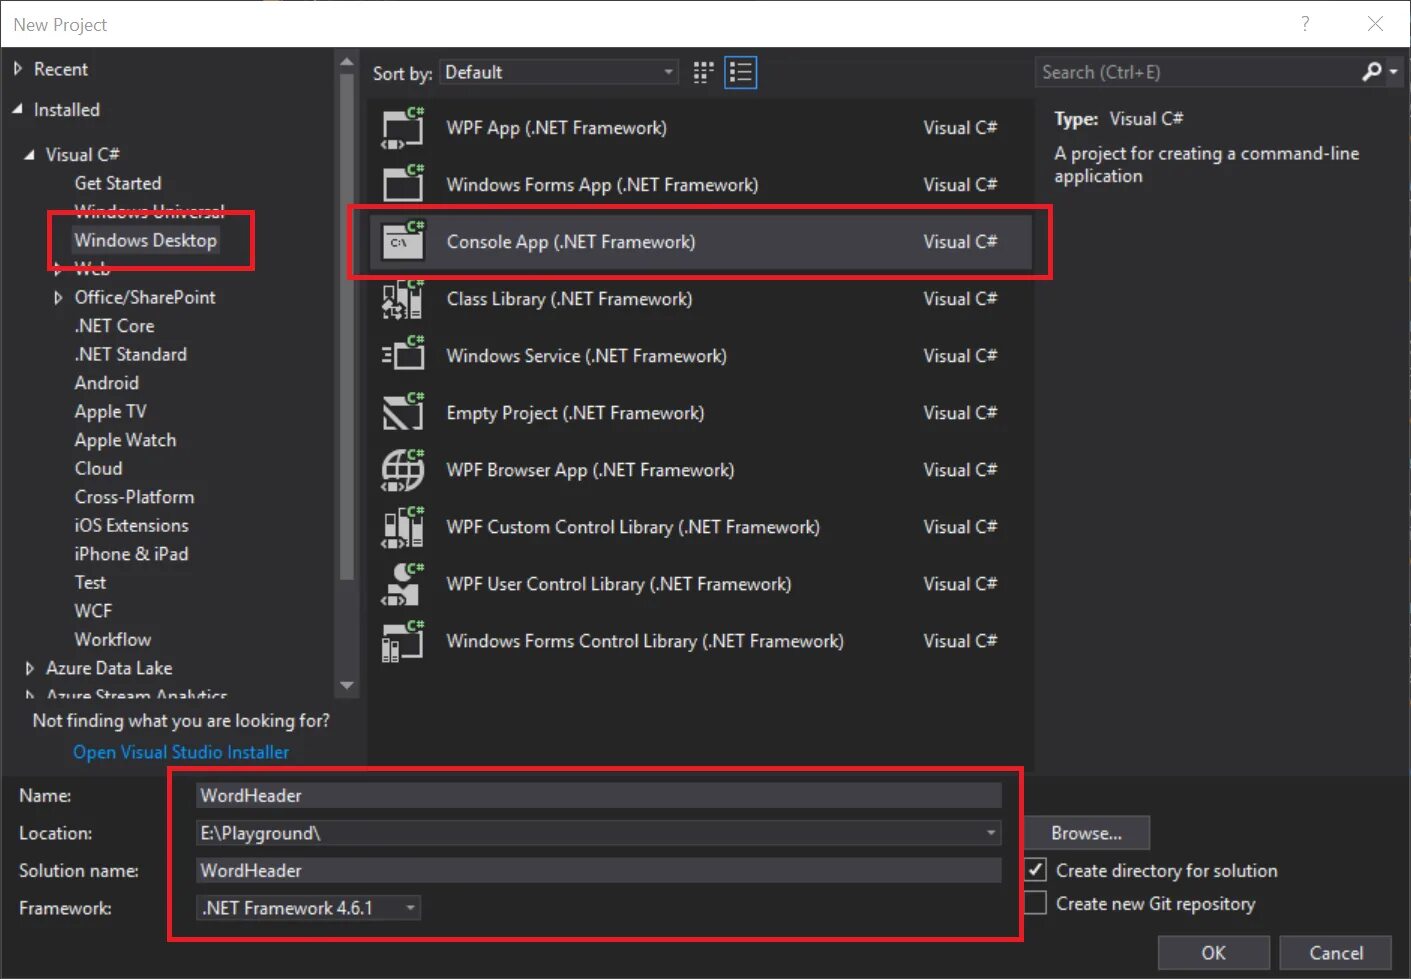
Task: Select .NET Standard category
Action: [130, 355]
